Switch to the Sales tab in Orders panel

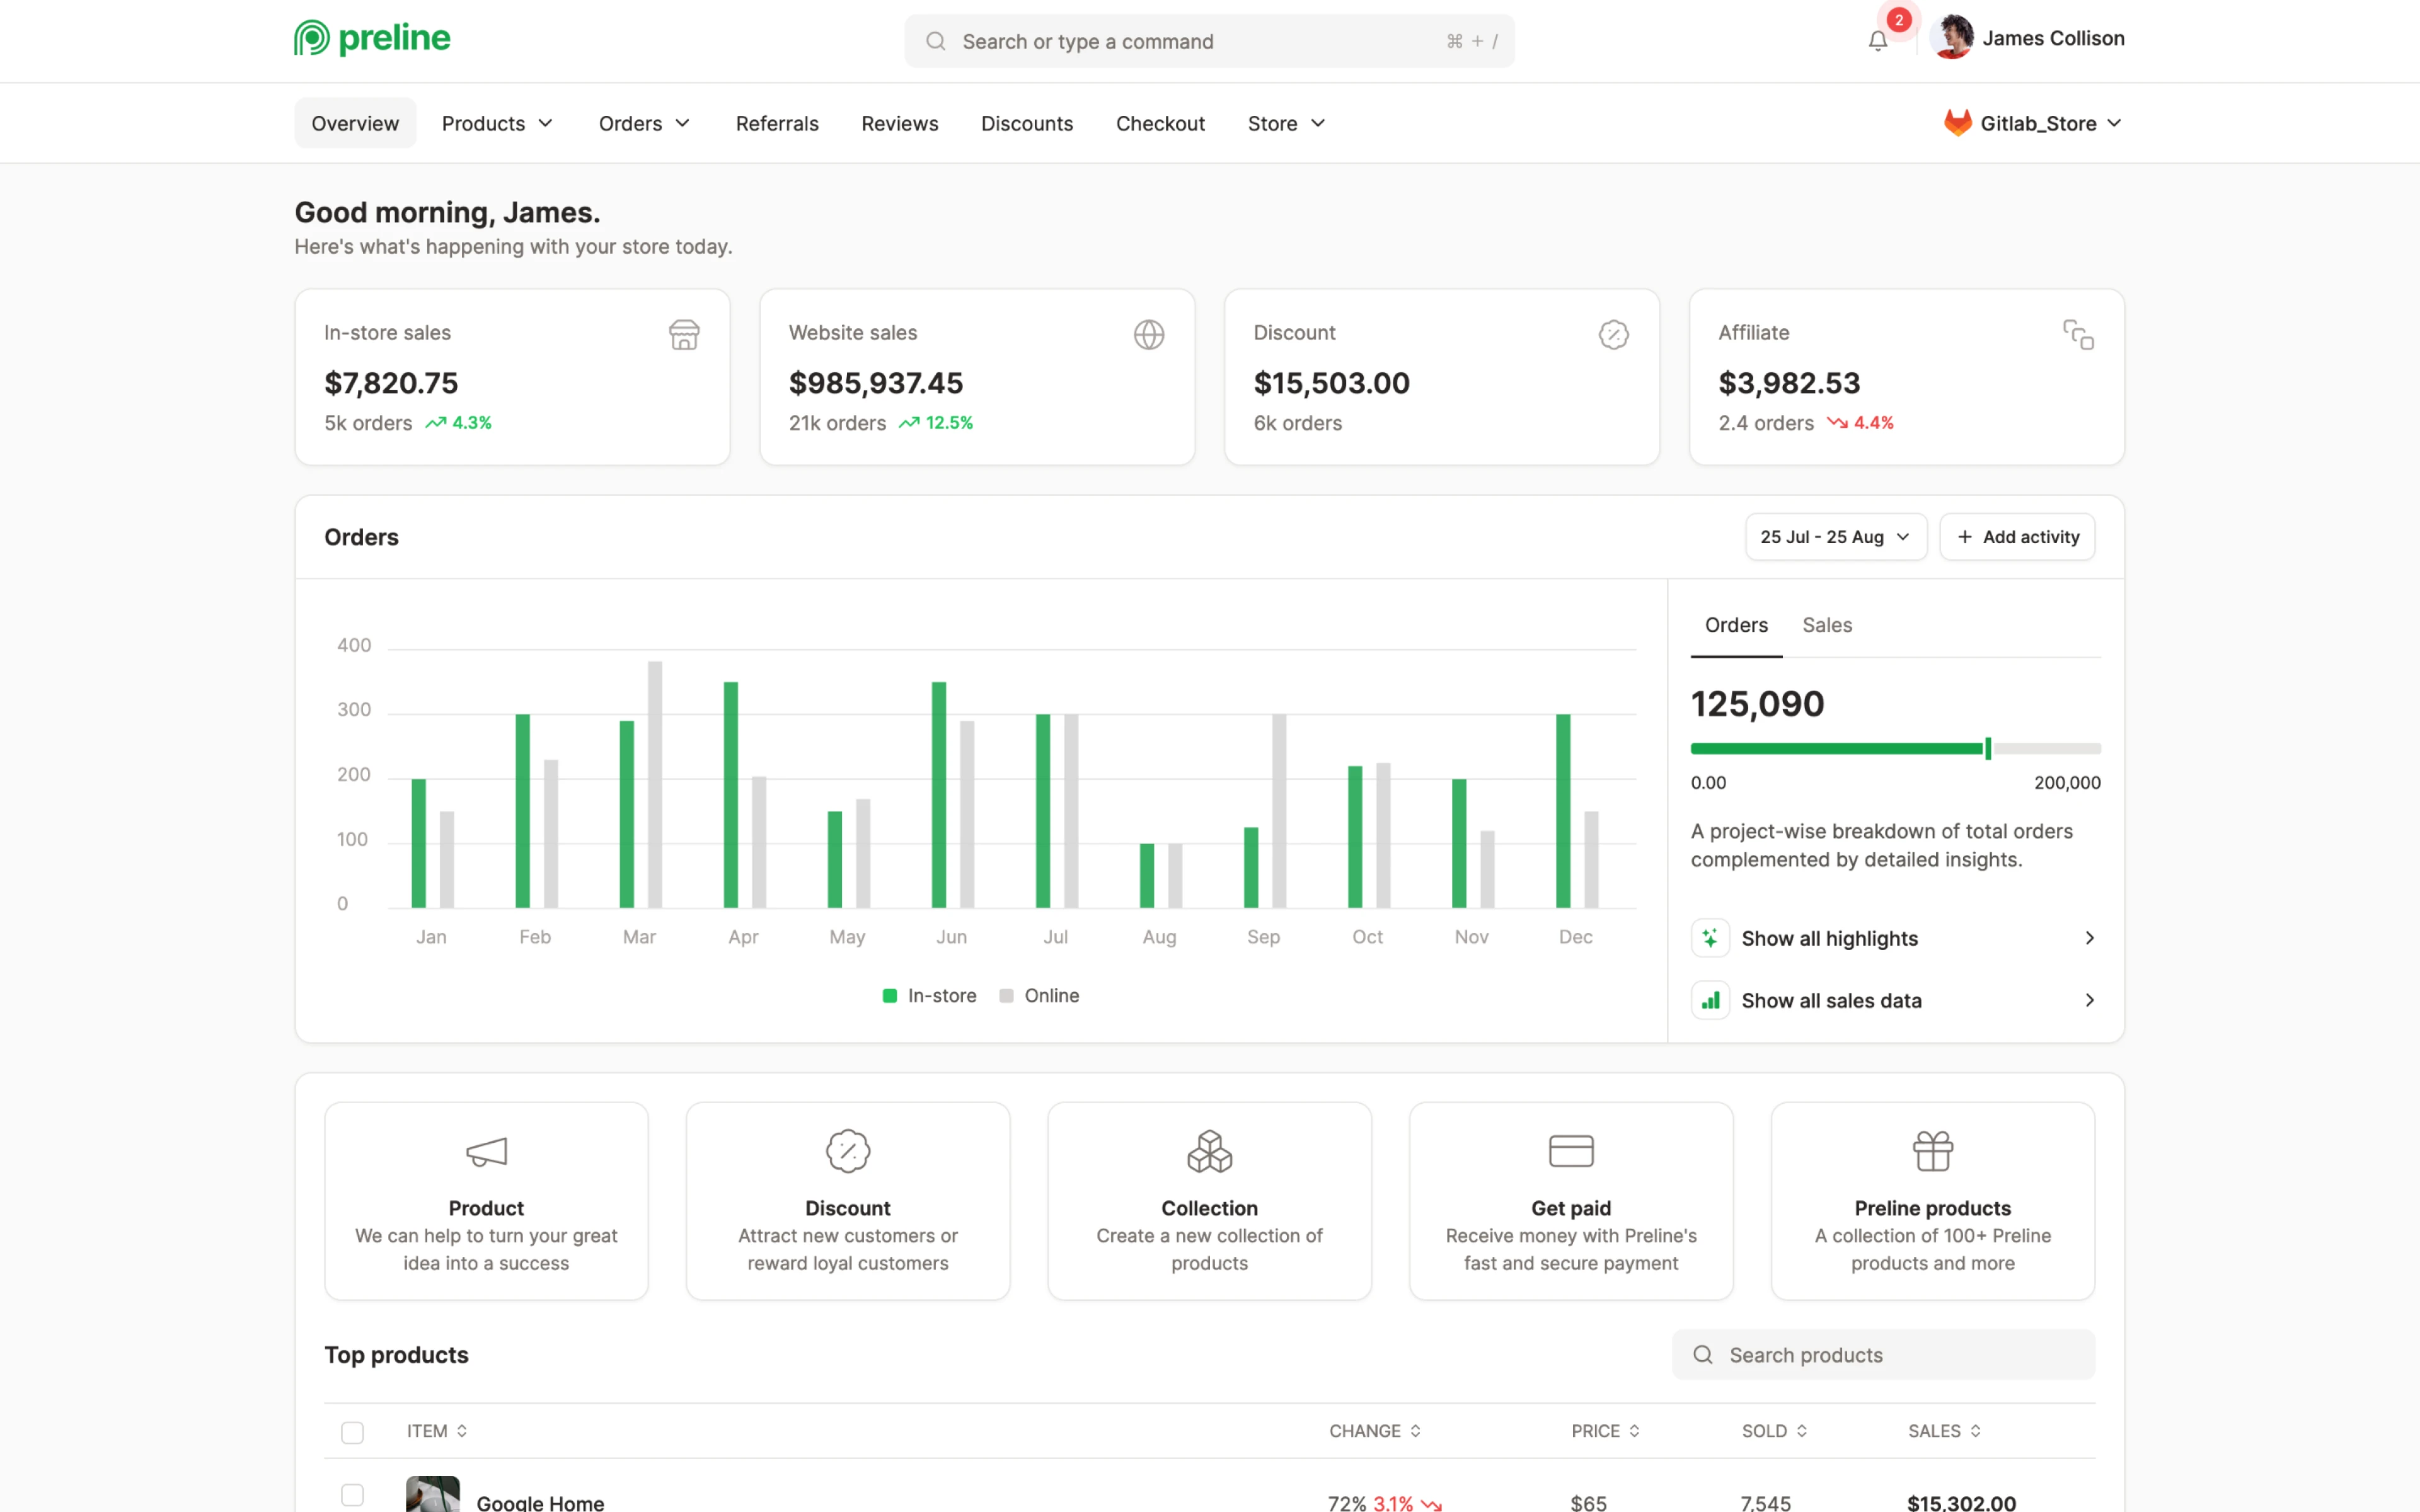click(x=1827, y=624)
